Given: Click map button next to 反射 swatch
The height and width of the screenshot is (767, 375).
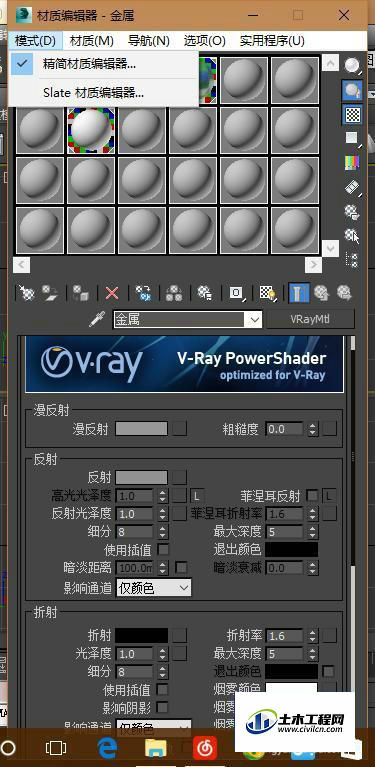Looking at the screenshot, I should (179, 477).
